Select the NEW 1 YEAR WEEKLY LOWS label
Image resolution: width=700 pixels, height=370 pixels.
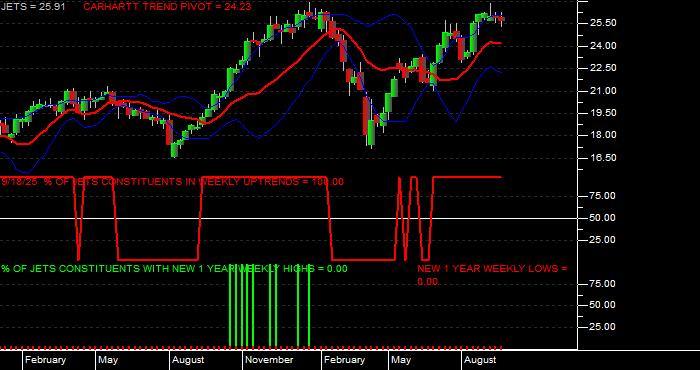tap(492, 275)
